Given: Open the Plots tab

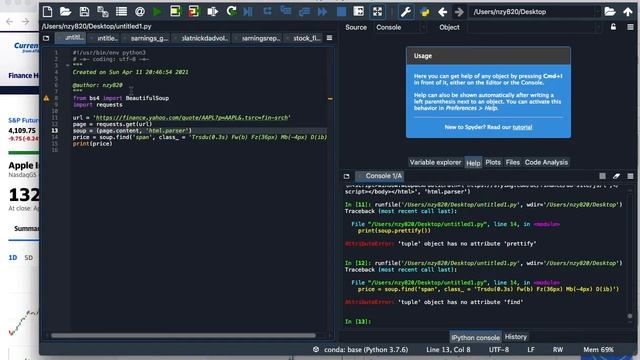Looking at the screenshot, I should [493, 162].
